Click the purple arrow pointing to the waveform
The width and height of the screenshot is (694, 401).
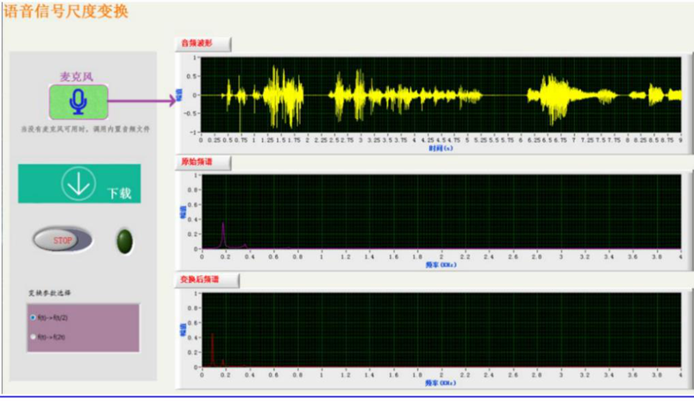coord(140,101)
